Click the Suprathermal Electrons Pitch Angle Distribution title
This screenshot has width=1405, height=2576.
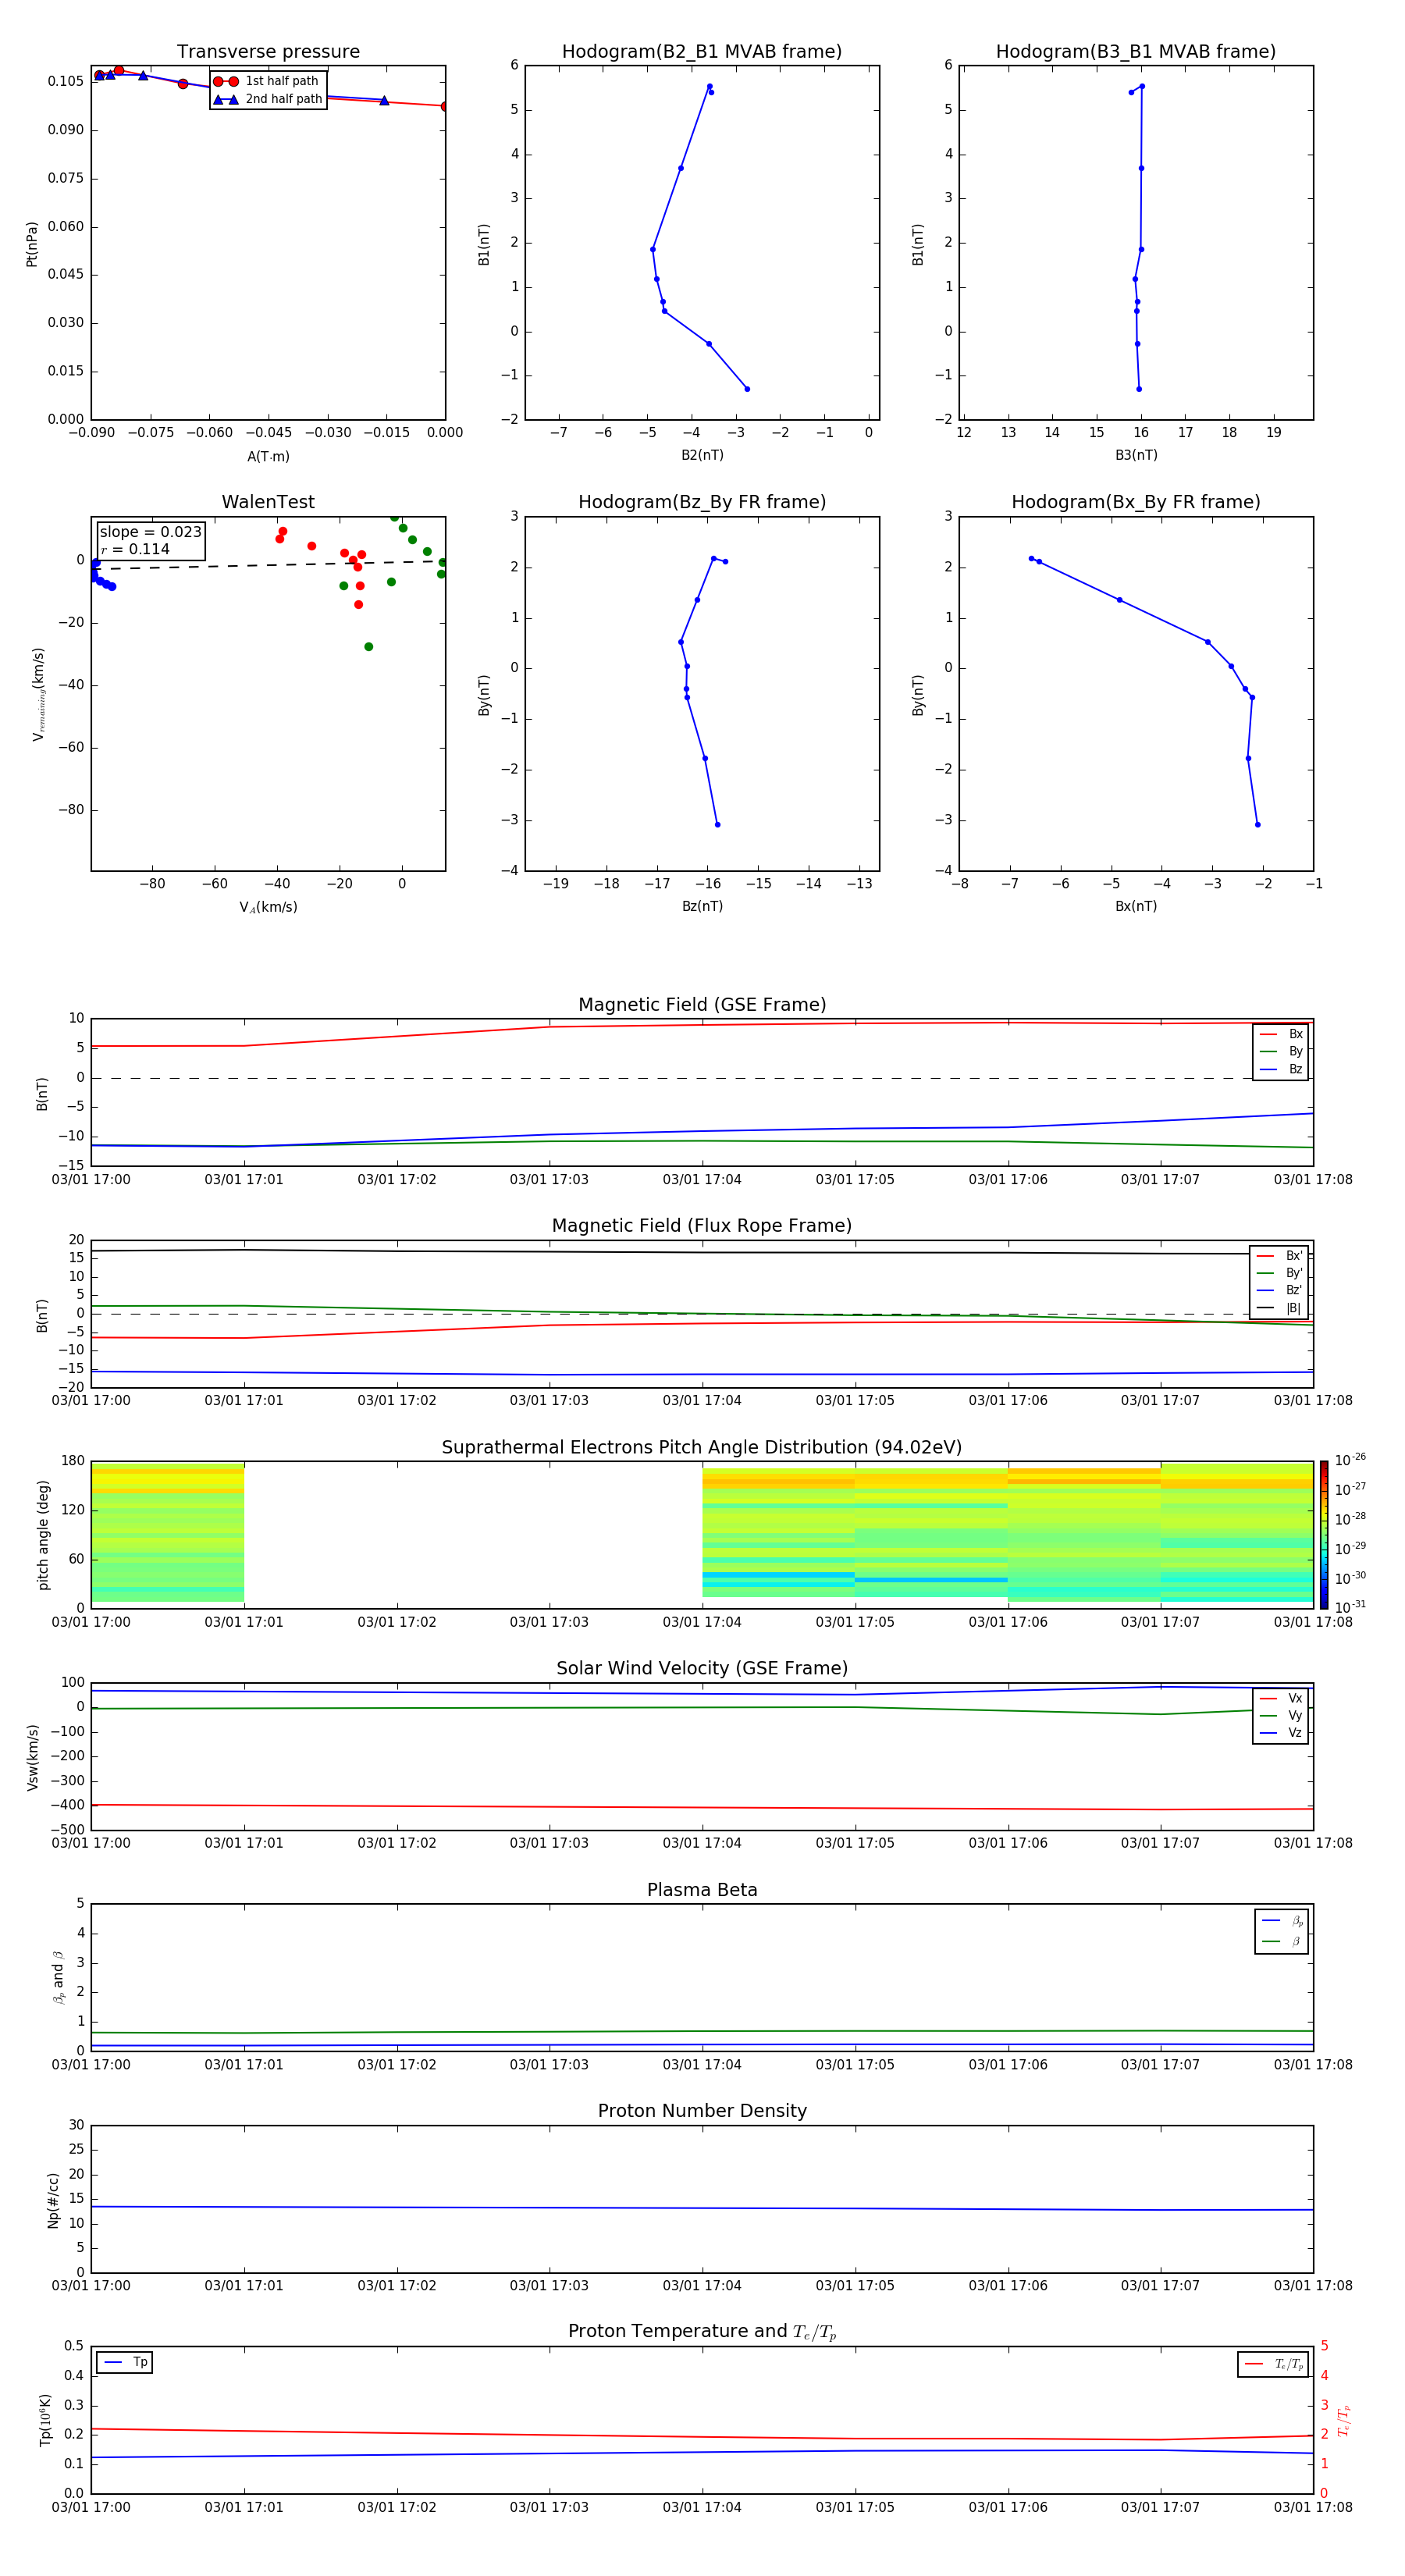[x=701, y=1447]
